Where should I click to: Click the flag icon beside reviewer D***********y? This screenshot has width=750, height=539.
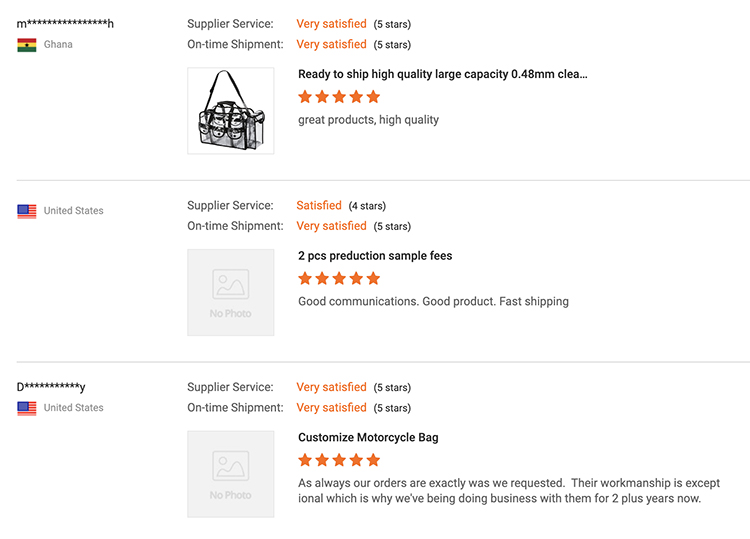(x=27, y=408)
